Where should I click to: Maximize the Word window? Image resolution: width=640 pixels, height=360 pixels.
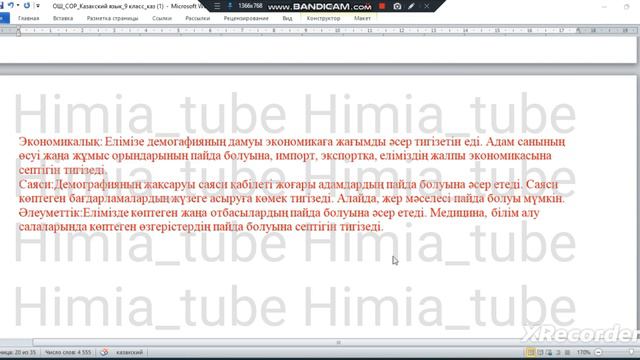pyautogui.click(x=627, y=6)
